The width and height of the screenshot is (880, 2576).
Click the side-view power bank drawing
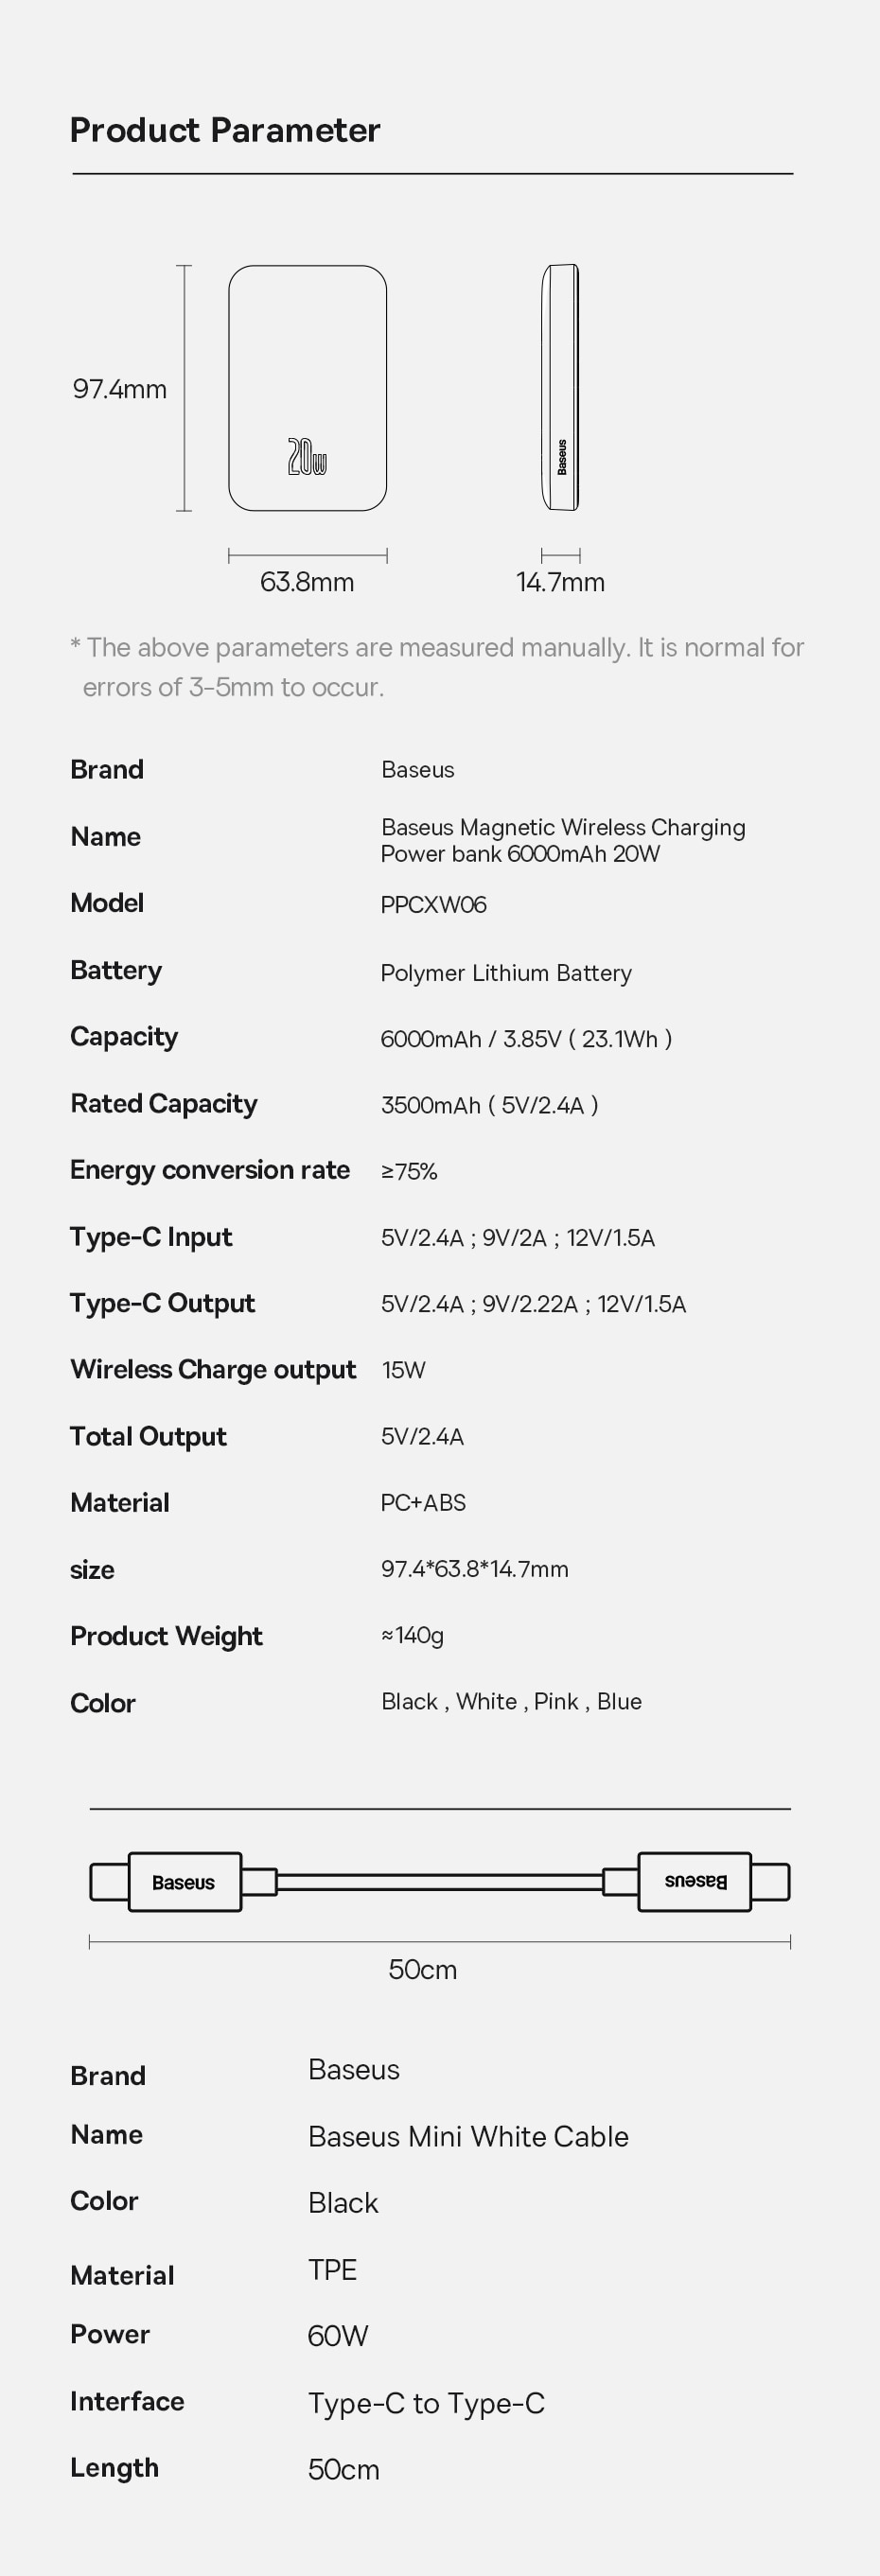[x=560, y=388]
